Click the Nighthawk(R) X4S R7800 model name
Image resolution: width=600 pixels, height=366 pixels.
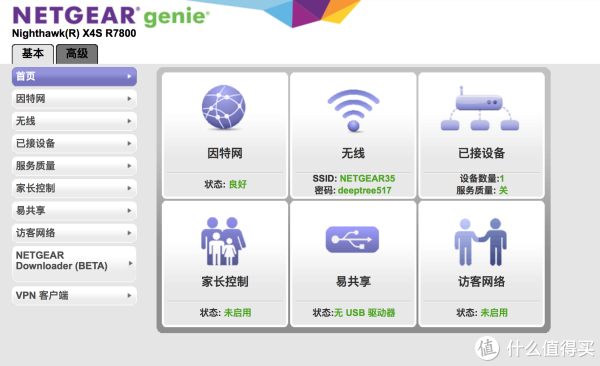[x=74, y=33]
